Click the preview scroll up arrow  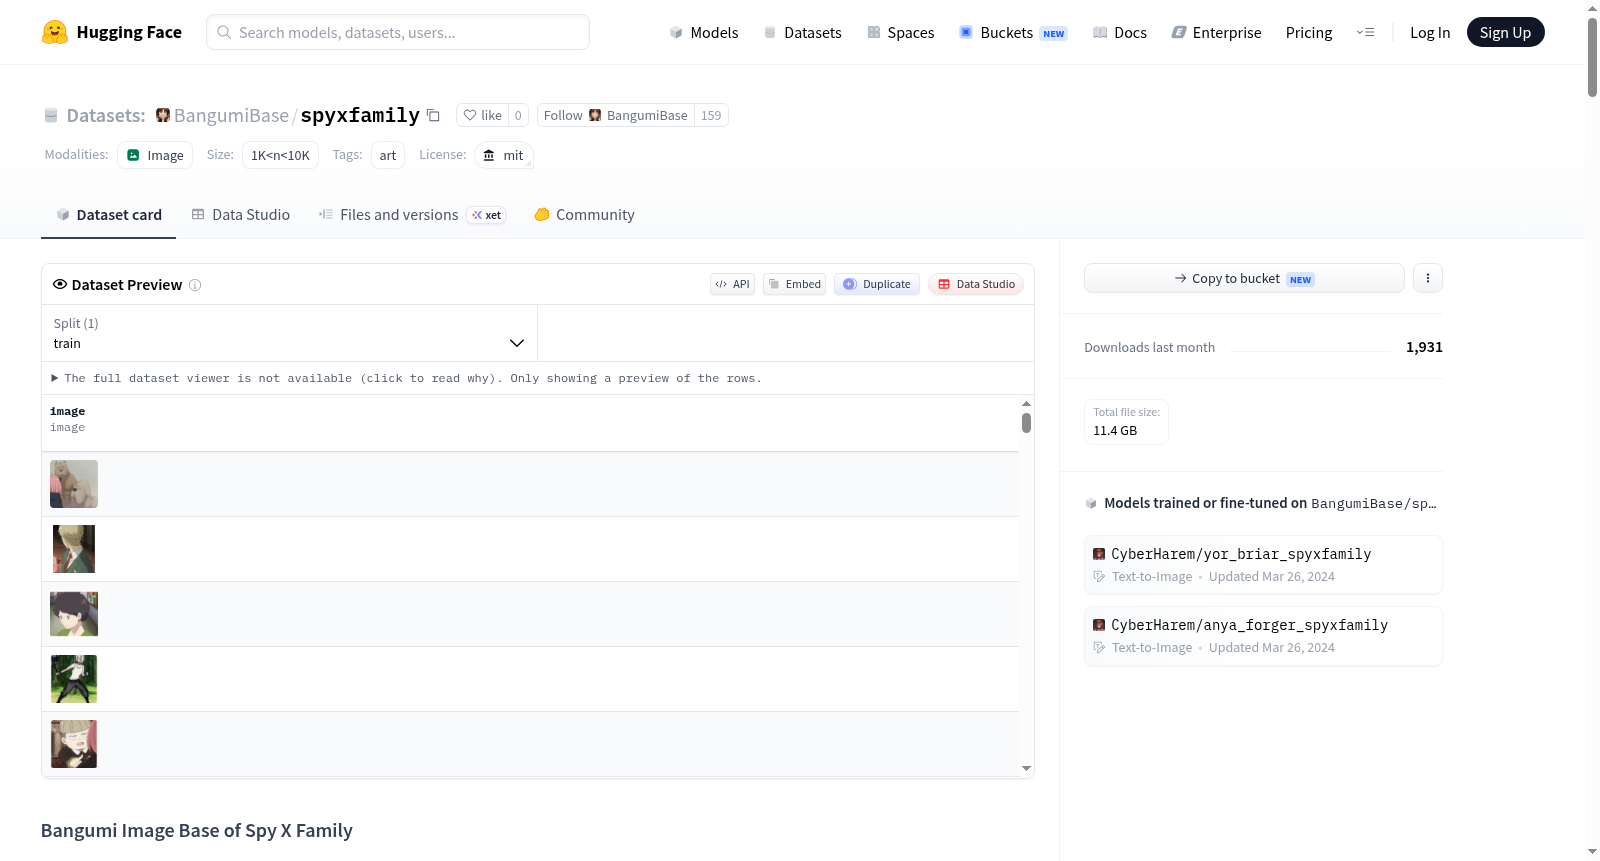tap(1026, 403)
